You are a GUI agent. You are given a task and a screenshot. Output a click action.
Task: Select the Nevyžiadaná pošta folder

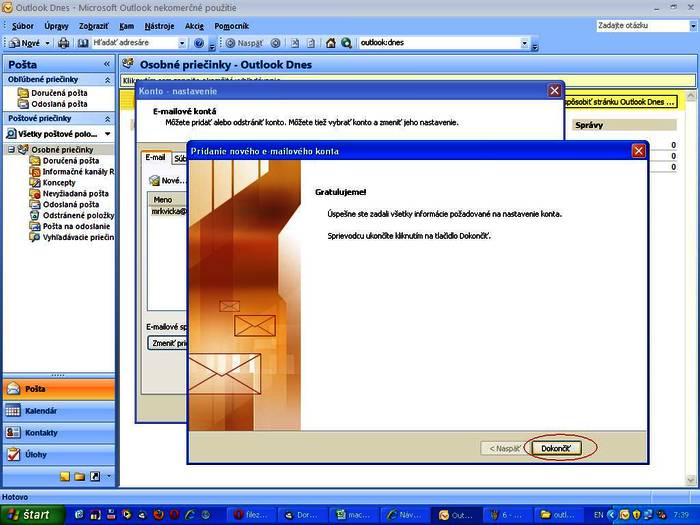(x=75, y=193)
